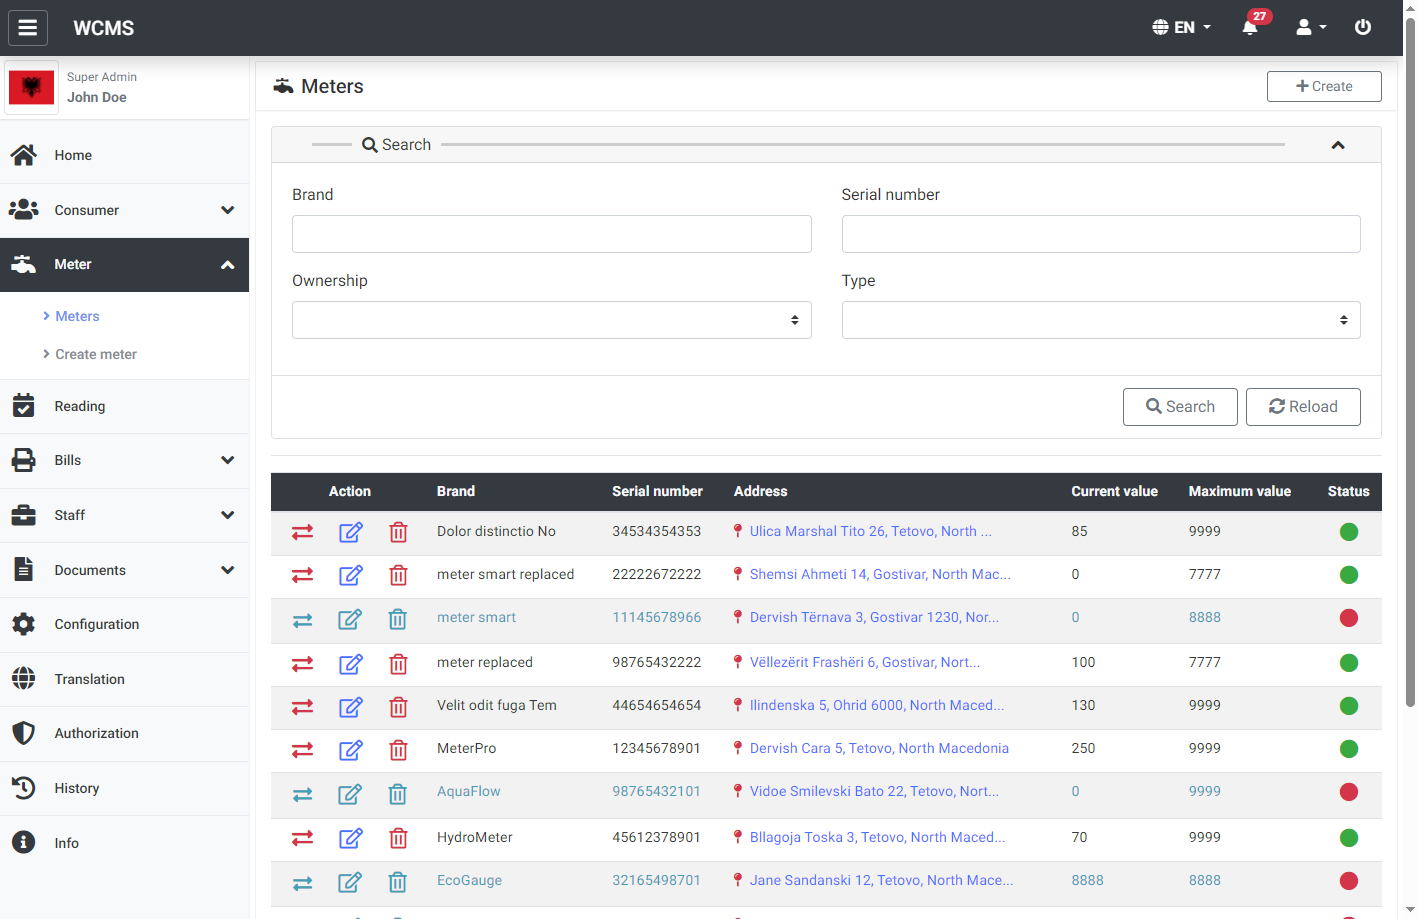Click swap icon for Velit odit fuga Tem
Screen dimensions: 1418x919
302,707
